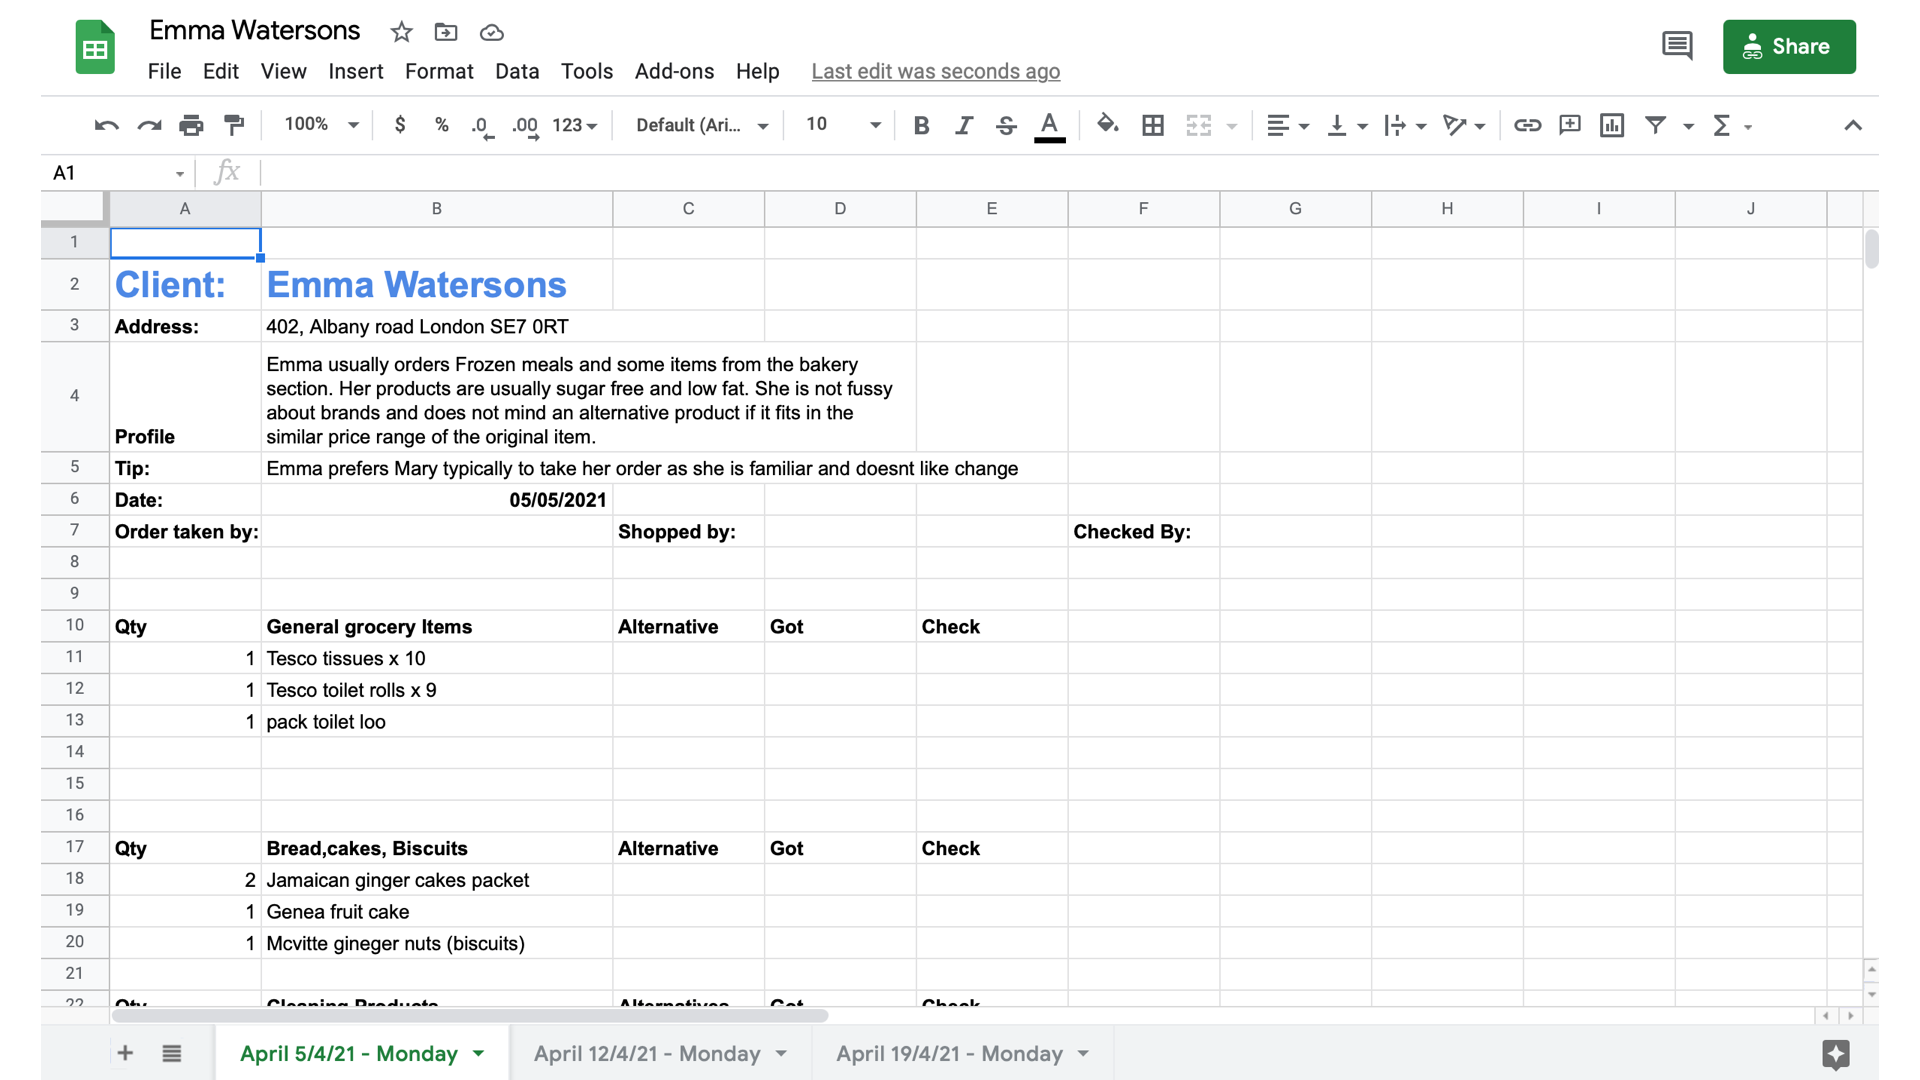The width and height of the screenshot is (1920, 1080).
Task: Expand the filter views arrow
Action: coord(1688,126)
